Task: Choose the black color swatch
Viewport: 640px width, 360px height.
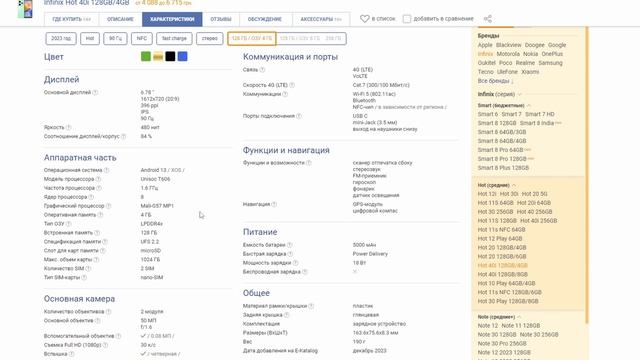Action: pos(170,56)
